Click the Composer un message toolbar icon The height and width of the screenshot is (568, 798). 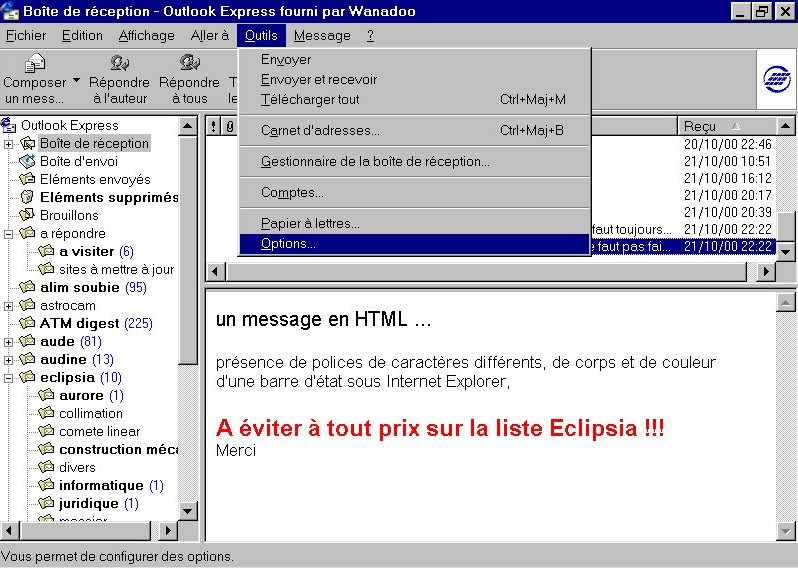34,64
